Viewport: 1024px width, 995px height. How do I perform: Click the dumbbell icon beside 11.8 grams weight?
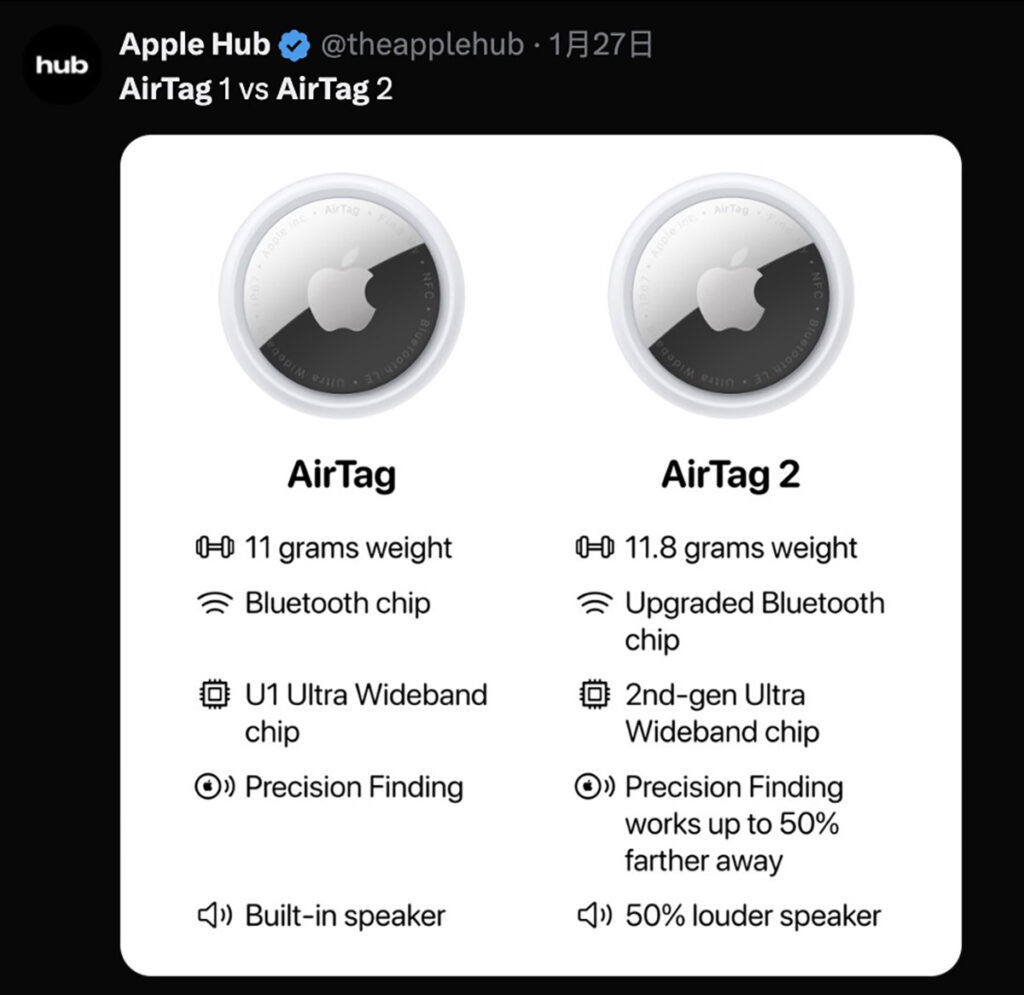click(x=595, y=548)
